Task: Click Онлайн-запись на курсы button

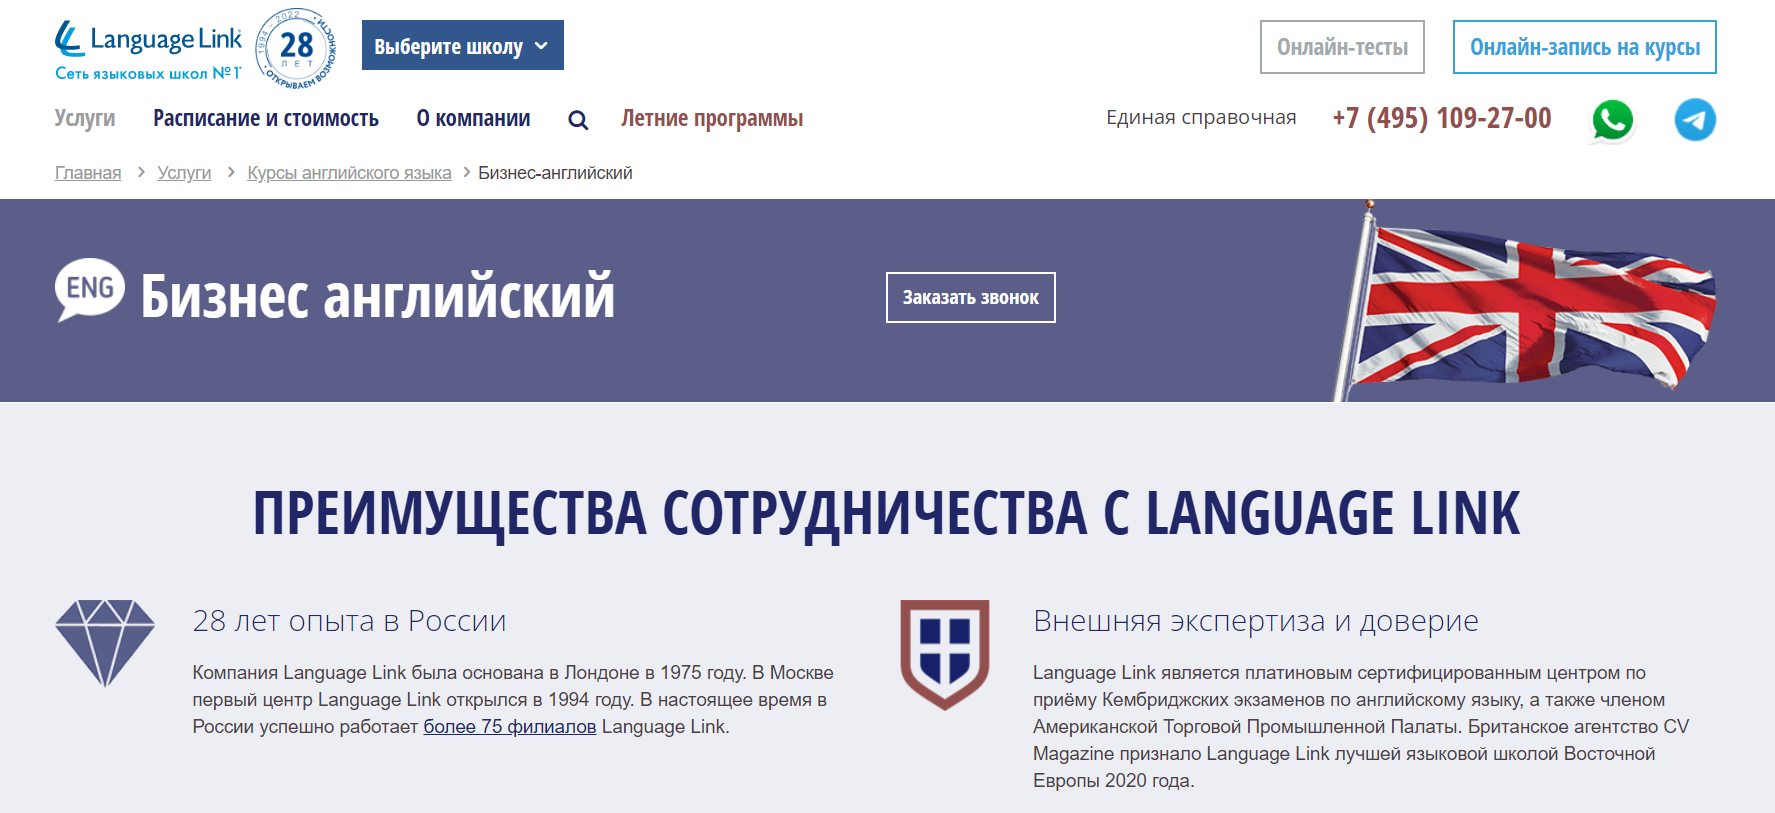Action: click(x=1585, y=47)
